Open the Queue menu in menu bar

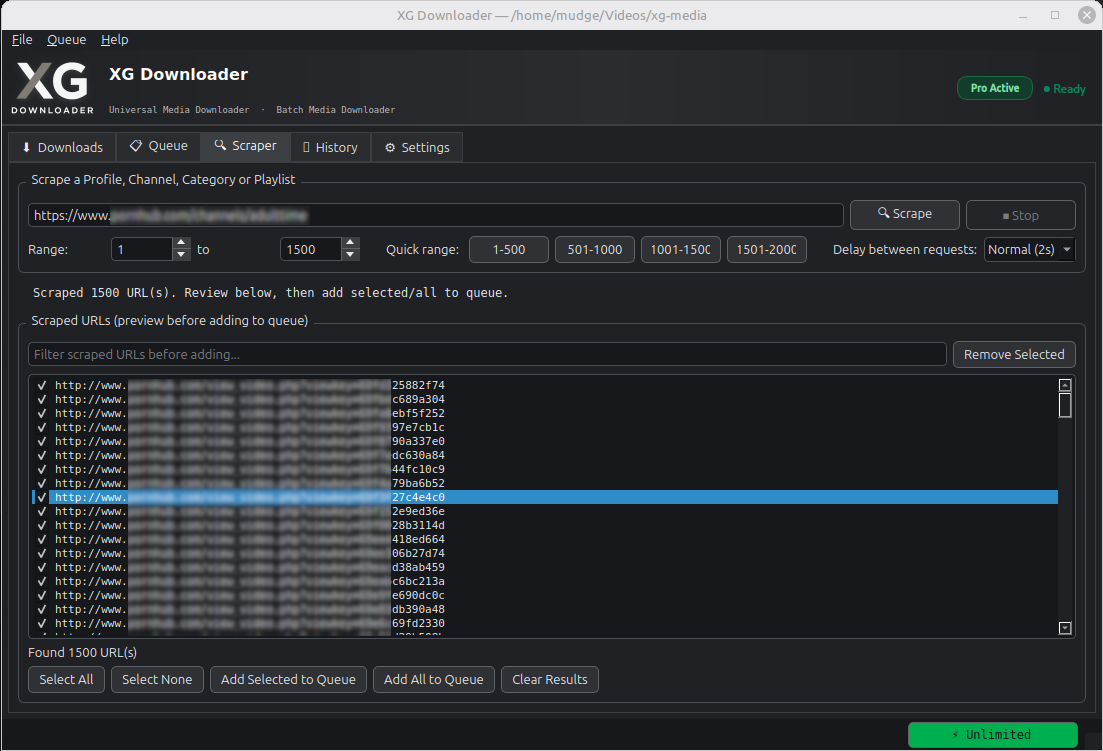[67, 39]
